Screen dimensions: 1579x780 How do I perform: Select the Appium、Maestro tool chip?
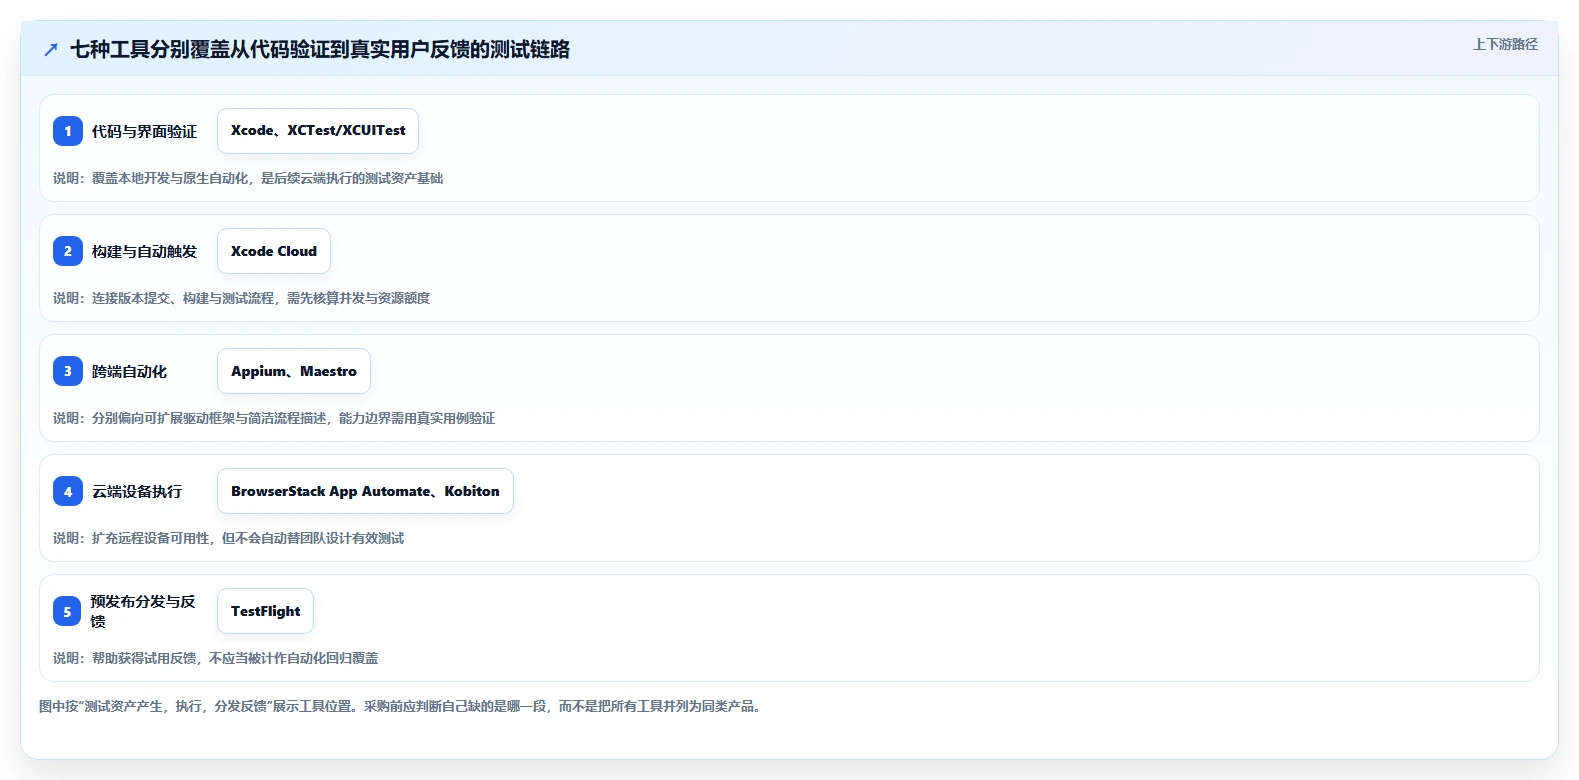tap(294, 371)
